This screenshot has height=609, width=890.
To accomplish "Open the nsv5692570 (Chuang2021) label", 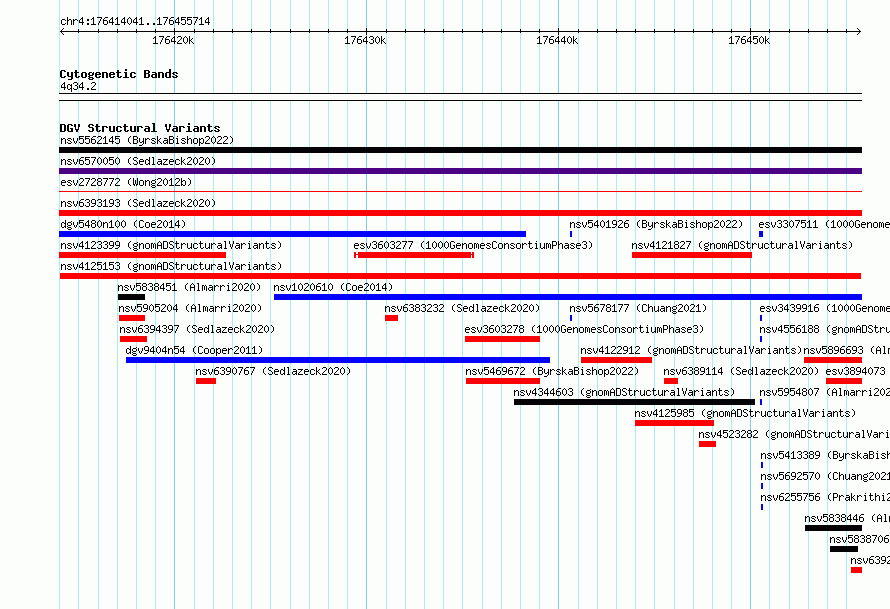I will [825, 476].
